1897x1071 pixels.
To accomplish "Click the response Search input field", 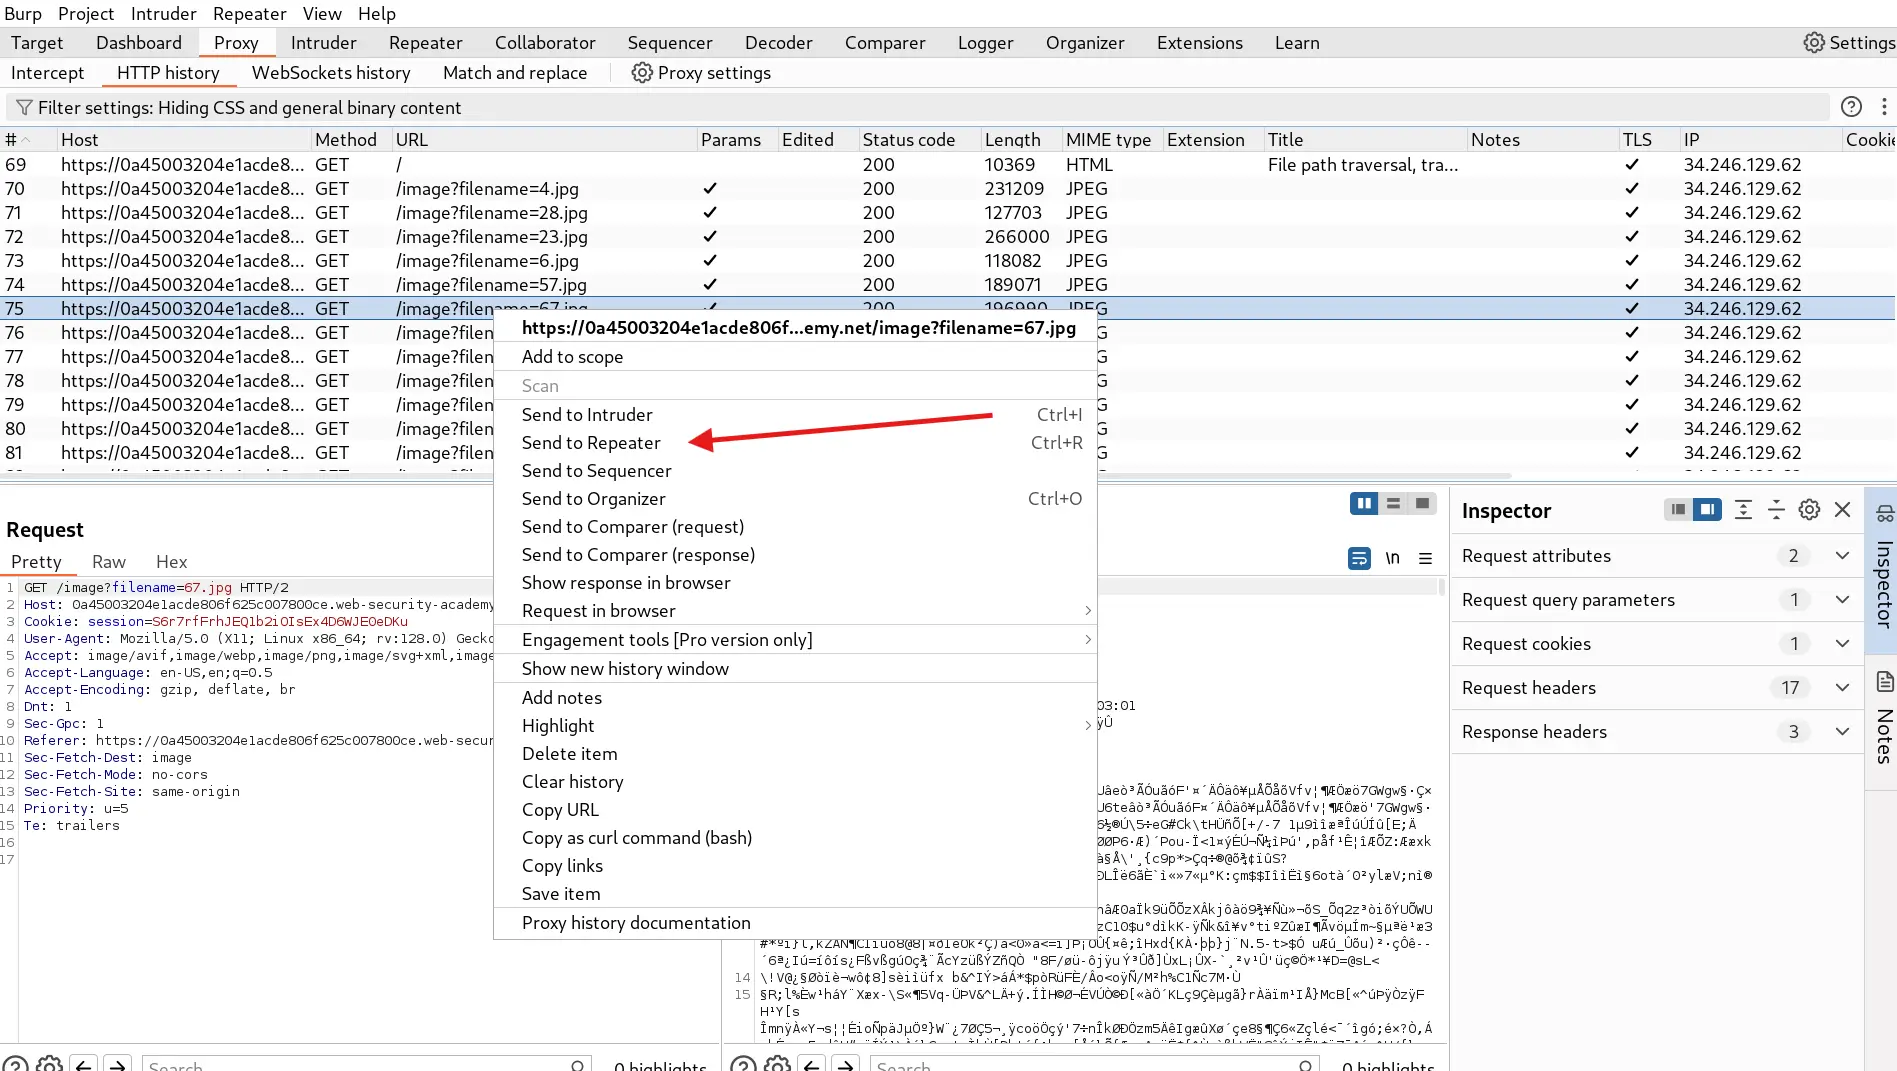I will coord(1094,1066).
